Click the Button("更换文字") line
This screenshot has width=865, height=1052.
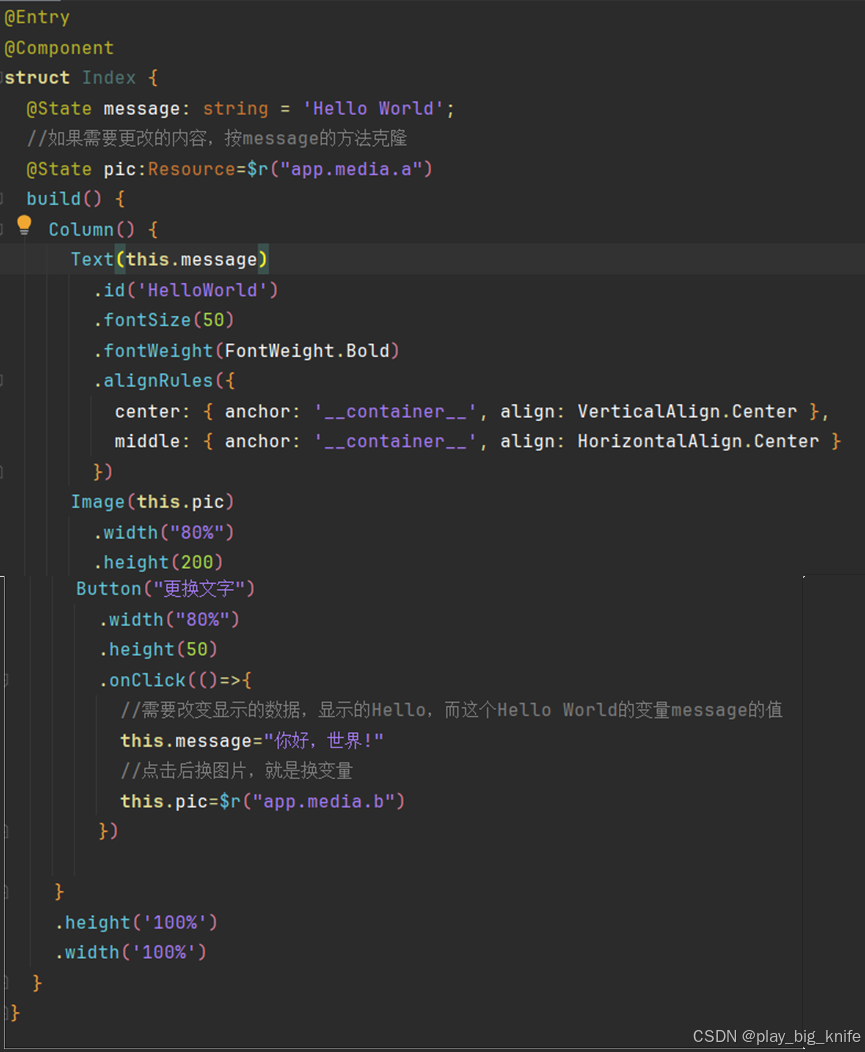[165, 589]
